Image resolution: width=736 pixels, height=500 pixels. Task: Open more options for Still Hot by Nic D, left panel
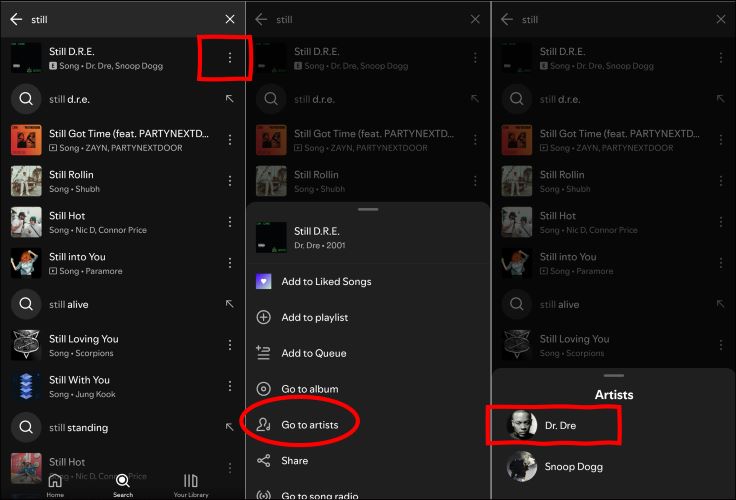(230, 222)
